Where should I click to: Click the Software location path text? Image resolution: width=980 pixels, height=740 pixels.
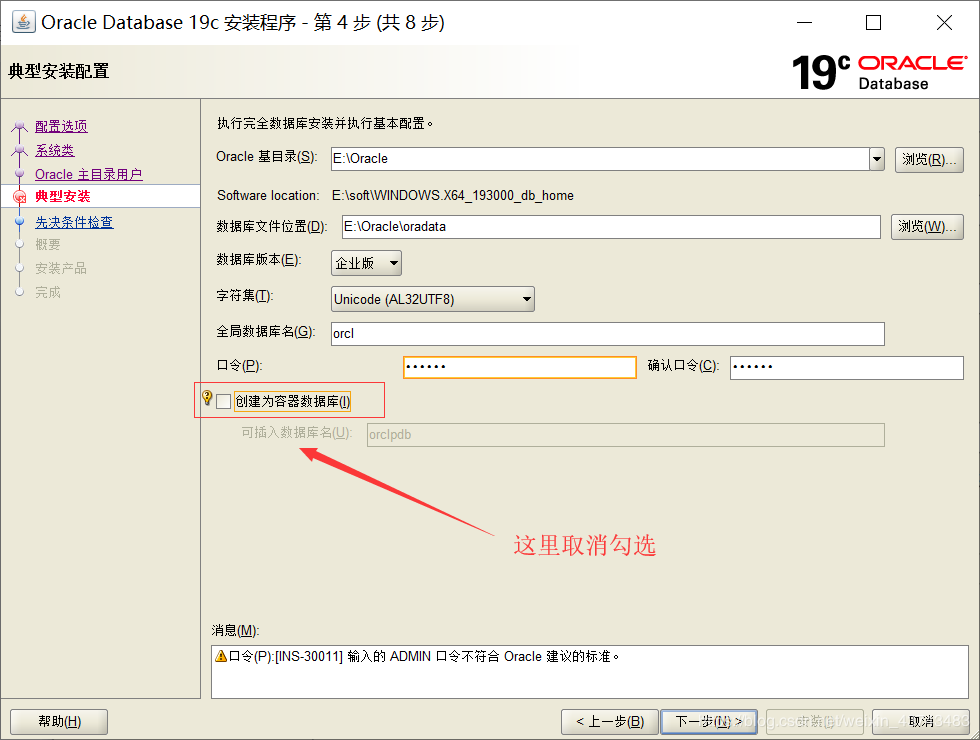[x=452, y=196]
